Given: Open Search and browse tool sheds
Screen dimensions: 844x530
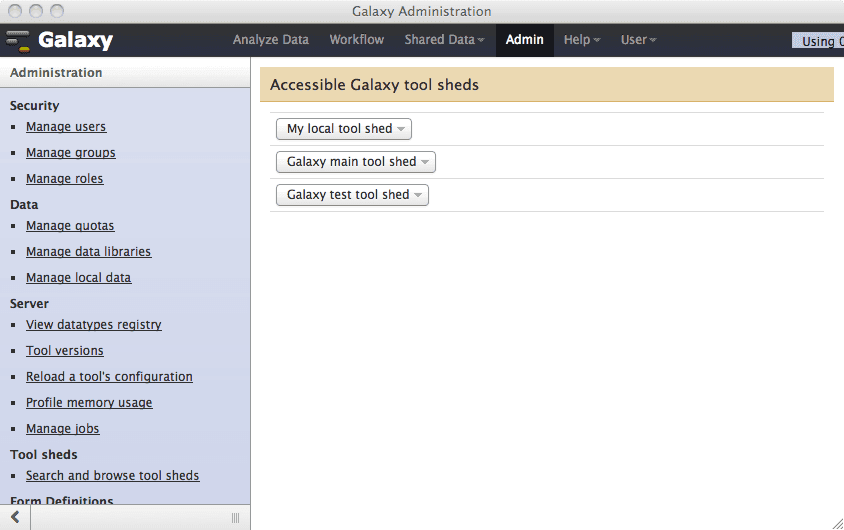Looking at the screenshot, I should 113,476.
